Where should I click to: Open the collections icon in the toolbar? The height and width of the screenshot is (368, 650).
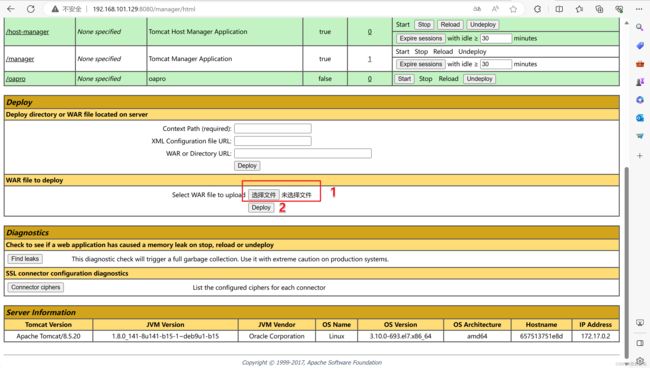point(599,9)
